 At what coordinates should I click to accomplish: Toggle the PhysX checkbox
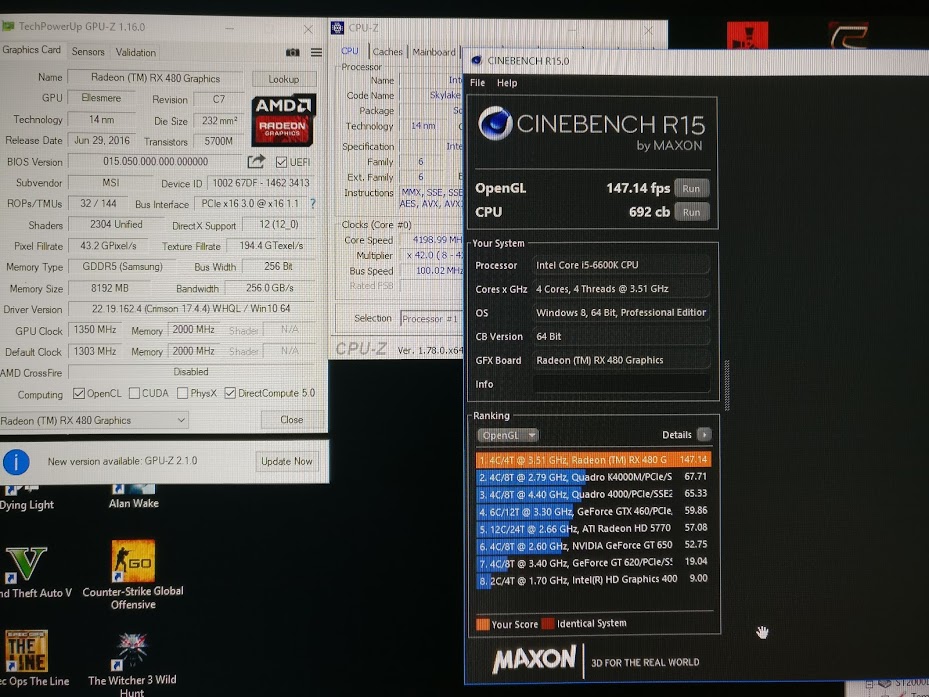(x=182, y=393)
